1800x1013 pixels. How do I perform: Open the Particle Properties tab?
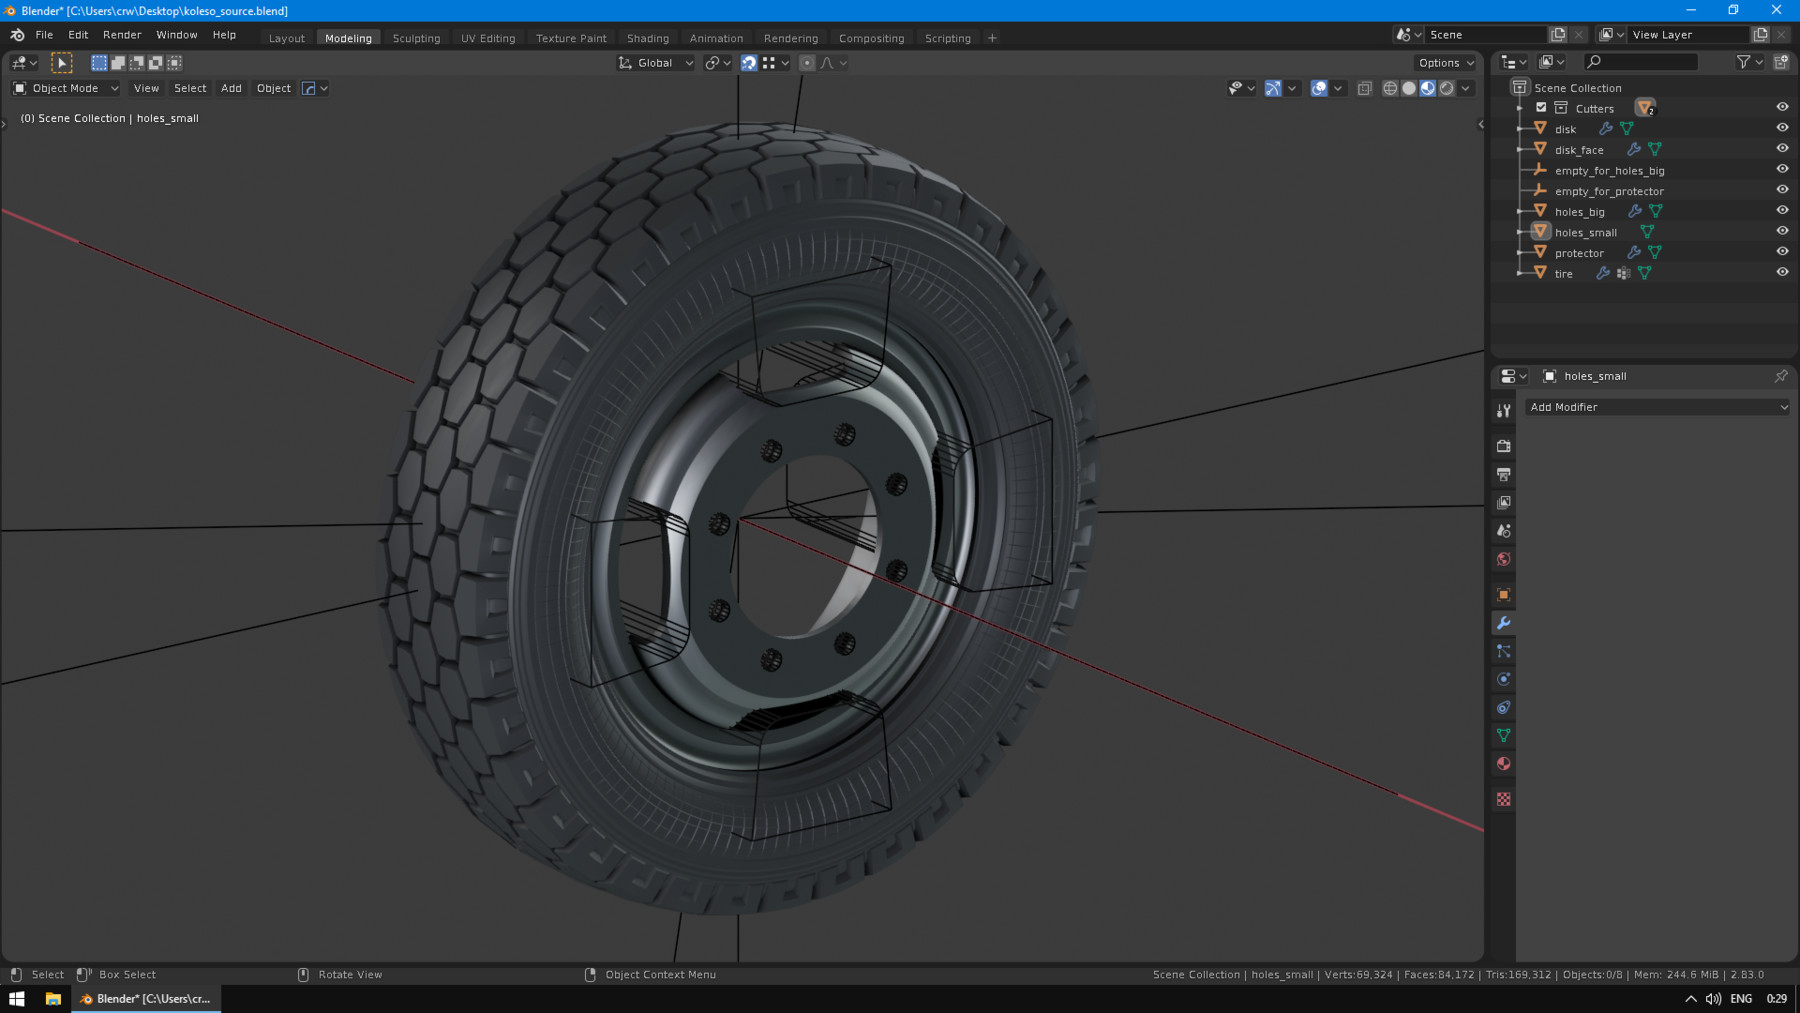[x=1503, y=651]
